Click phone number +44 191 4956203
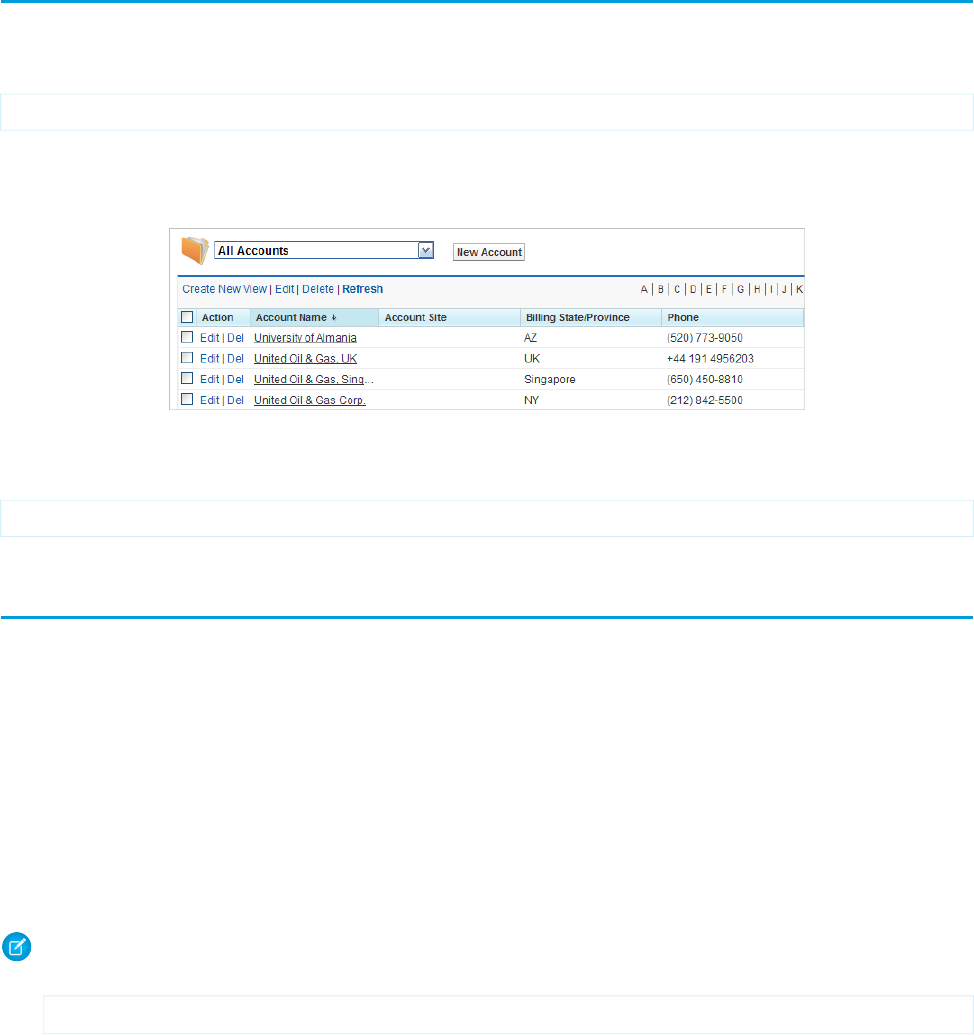This screenshot has width=974, height=1035. click(x=710, y=358)
